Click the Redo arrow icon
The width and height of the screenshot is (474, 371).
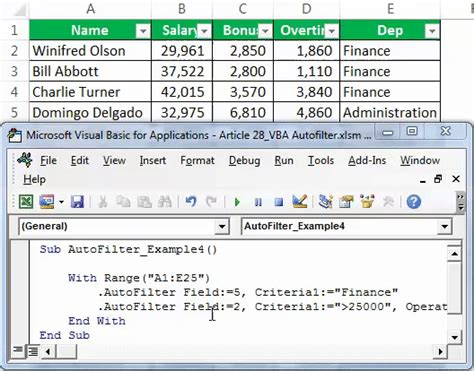211,202
